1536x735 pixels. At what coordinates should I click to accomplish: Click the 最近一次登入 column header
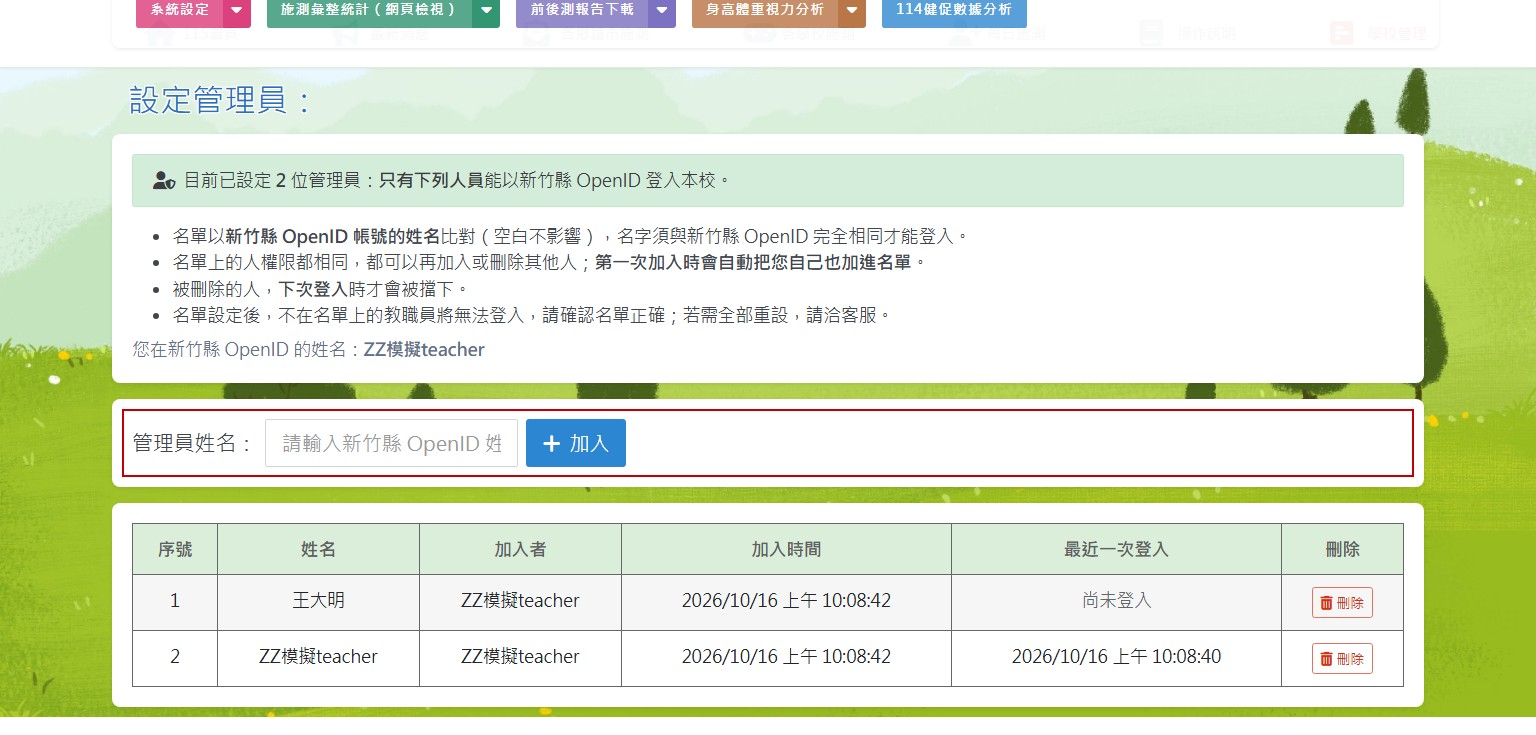(1116, 549)
